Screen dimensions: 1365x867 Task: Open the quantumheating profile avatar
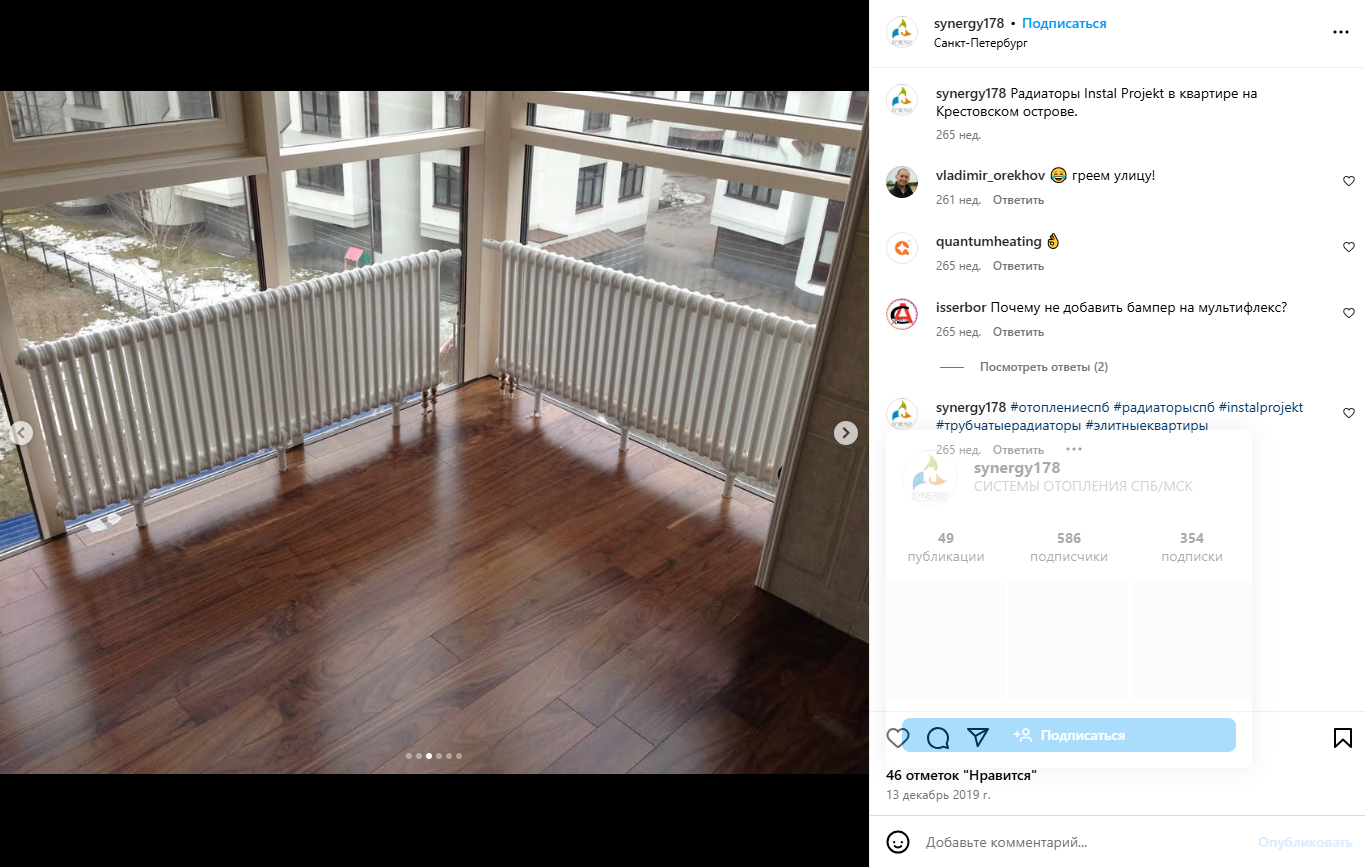point(902,248)
